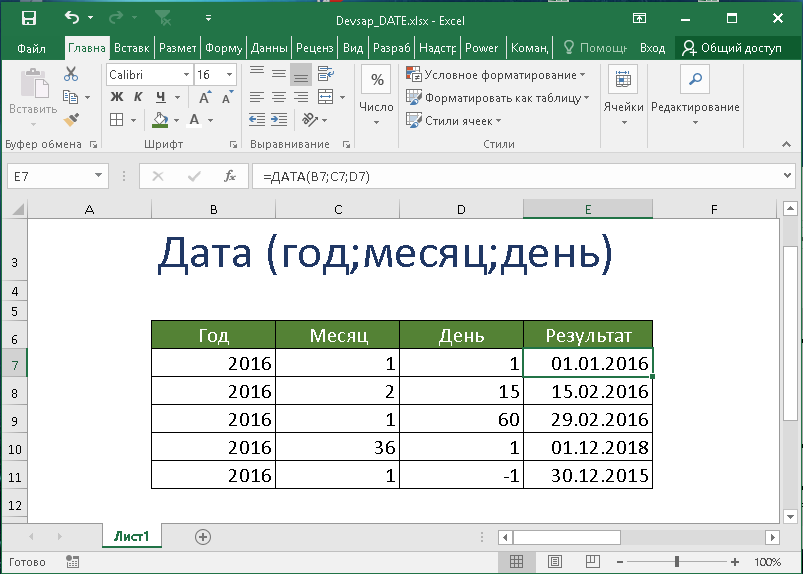803x574 pixels.
Task: Switch to the Power tab
Action: pos(481,48)
